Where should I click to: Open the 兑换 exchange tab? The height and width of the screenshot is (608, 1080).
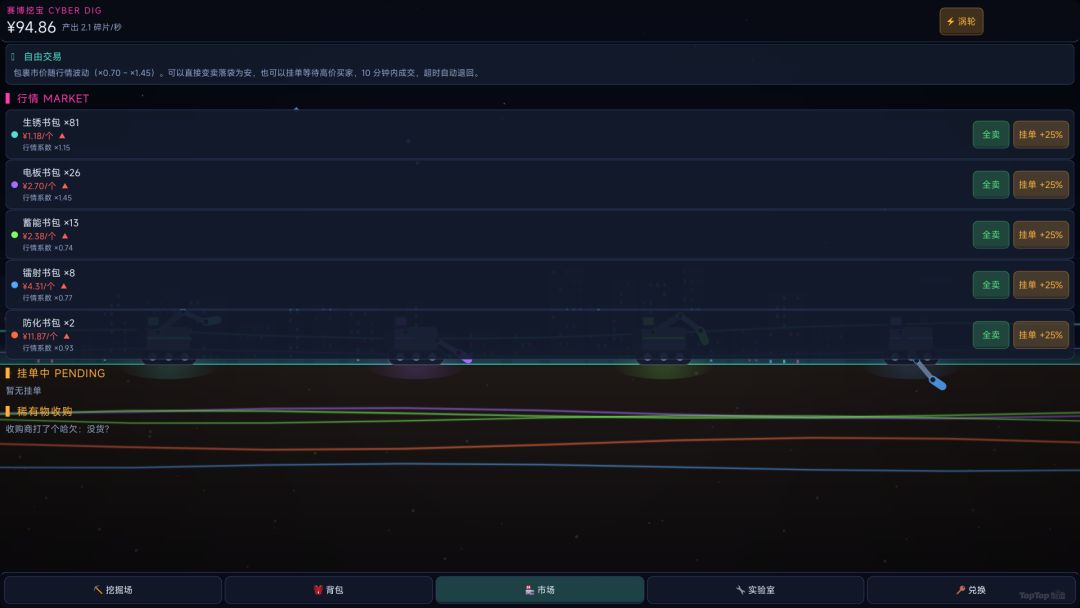(x=970, y=590)
